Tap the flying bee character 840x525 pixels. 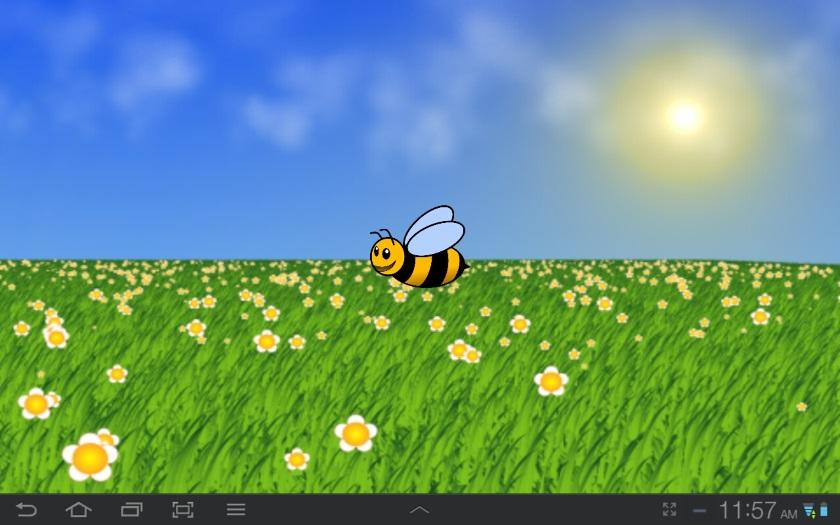419,247
